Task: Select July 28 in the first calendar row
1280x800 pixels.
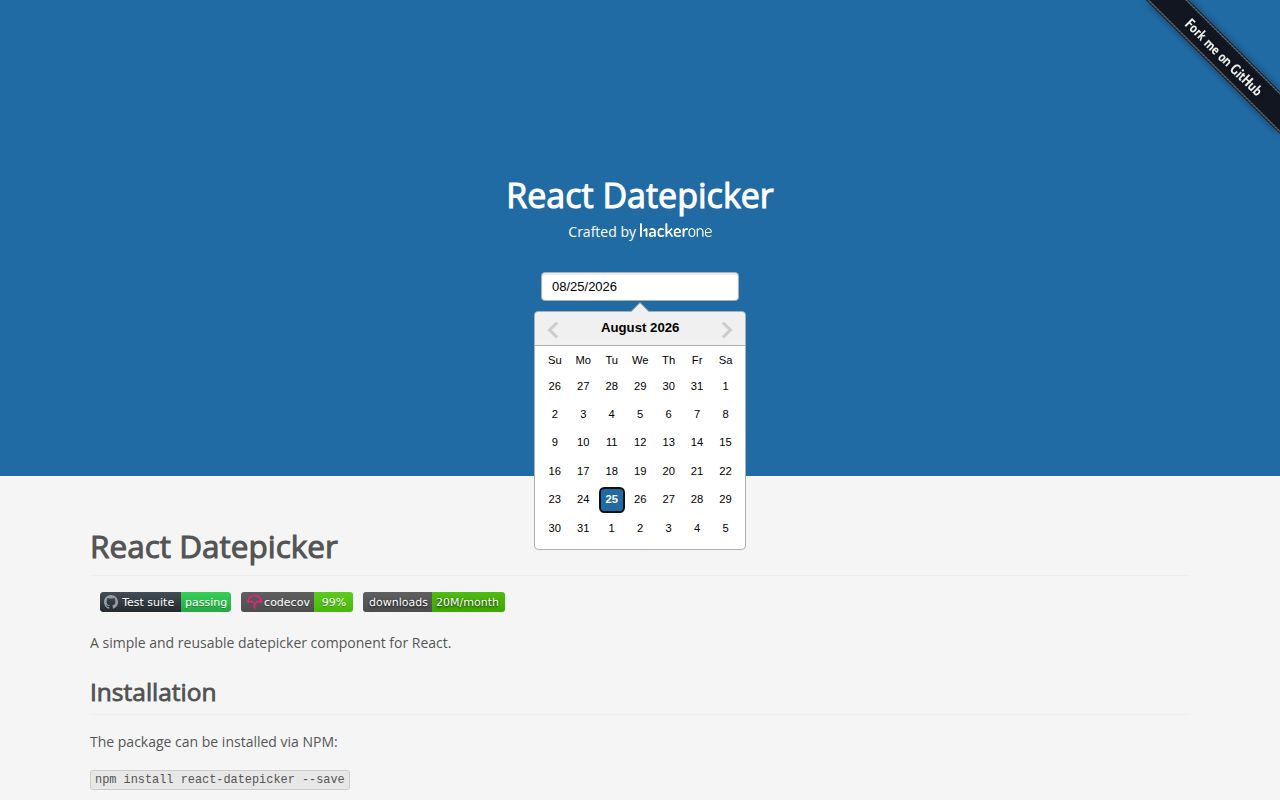Action: click(612, 386)
